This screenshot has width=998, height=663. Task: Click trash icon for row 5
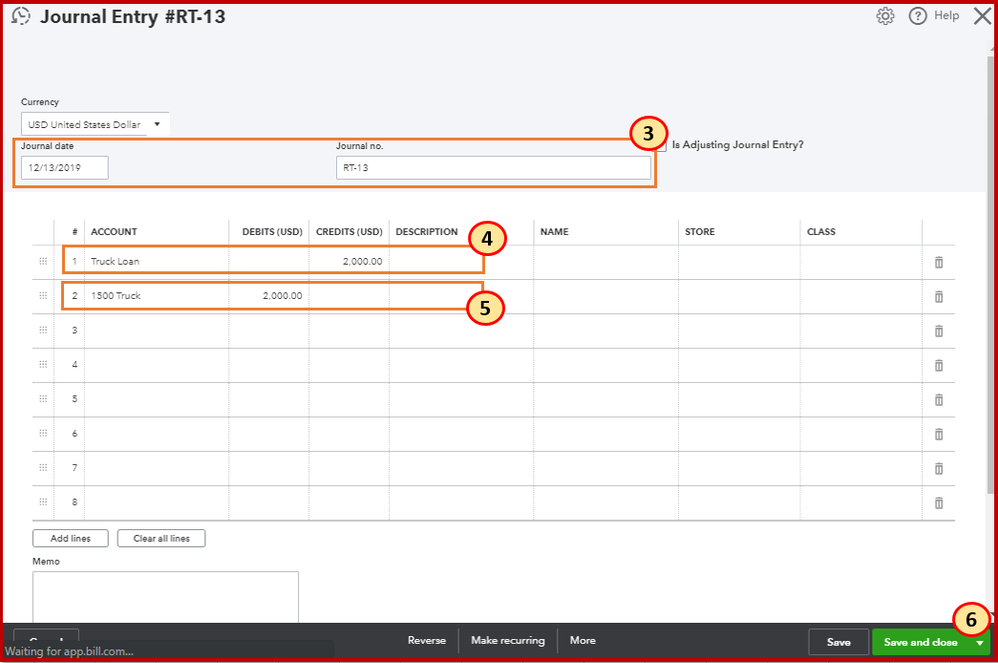click(x=938, y=400)
